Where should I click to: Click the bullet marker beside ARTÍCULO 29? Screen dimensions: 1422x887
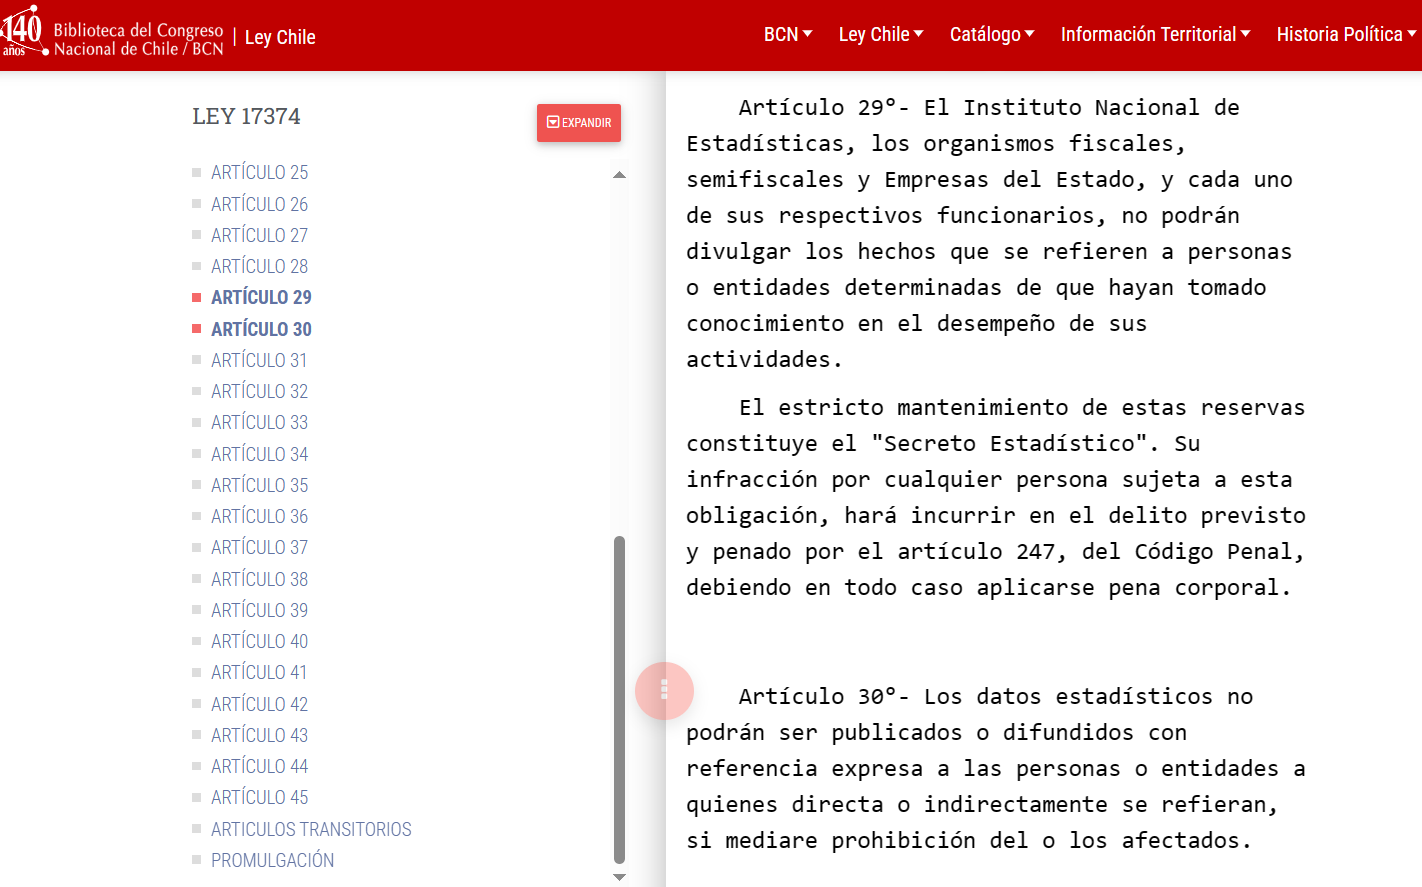click(x=197, y=297)
